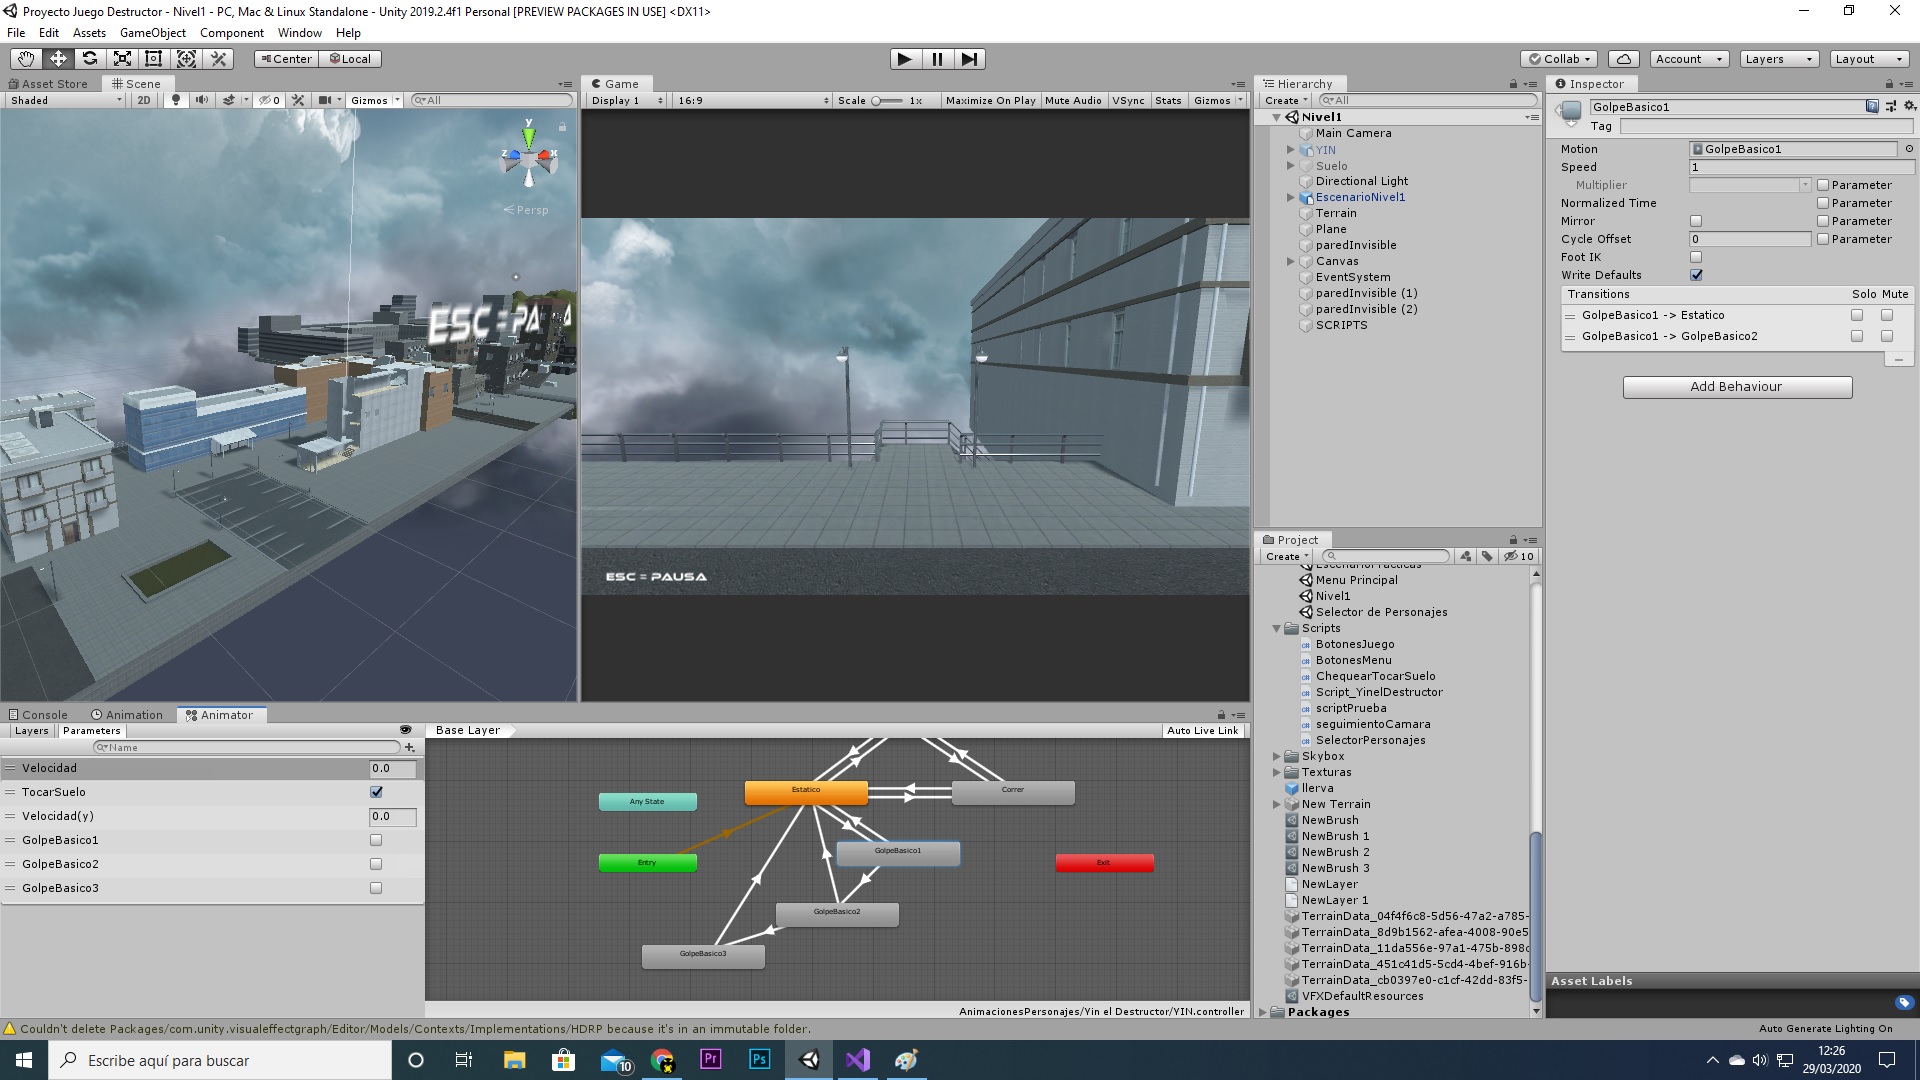
Task: Toggle the TocarSuelo parameter checkbox
Action: tap(376, 792)
